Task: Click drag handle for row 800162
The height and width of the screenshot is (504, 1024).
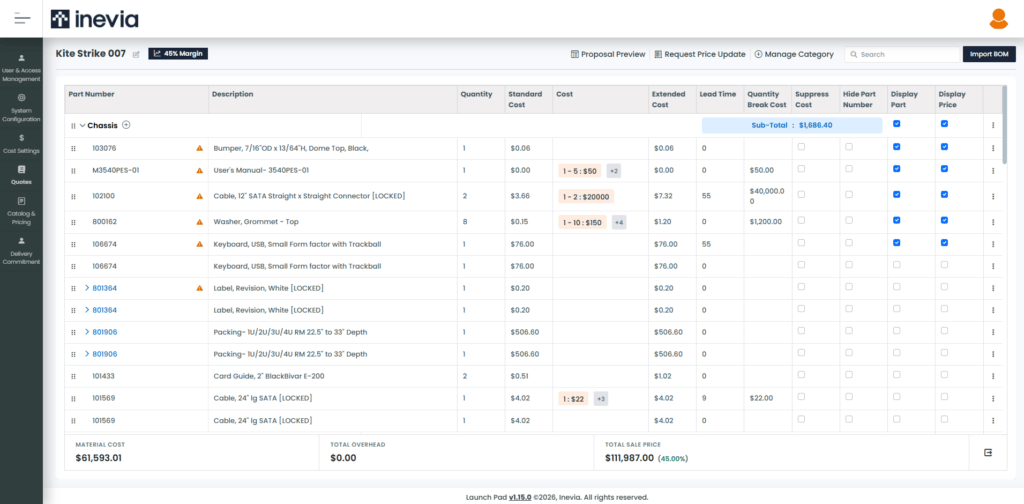Action: coord(73,222)
